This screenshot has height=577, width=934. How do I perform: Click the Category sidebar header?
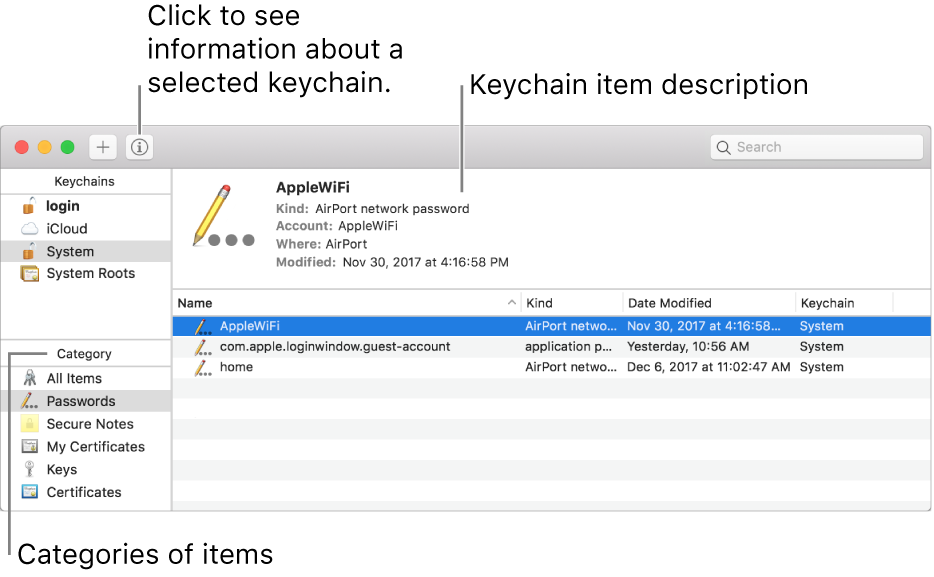pos(84,354)
